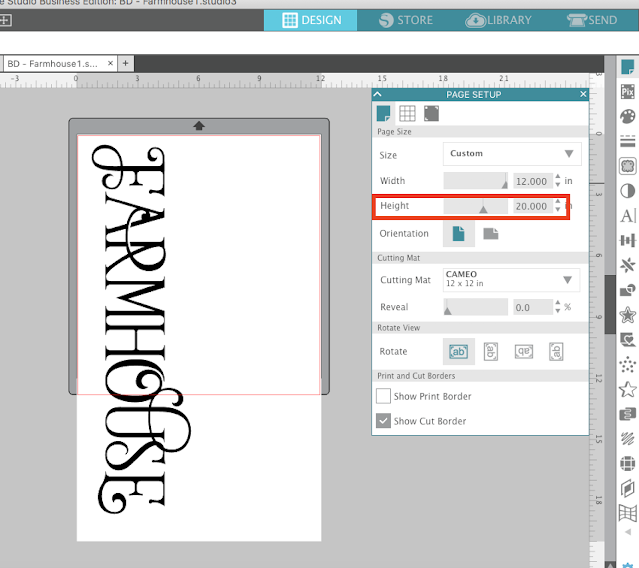Switch to the SEND tab

592,20
